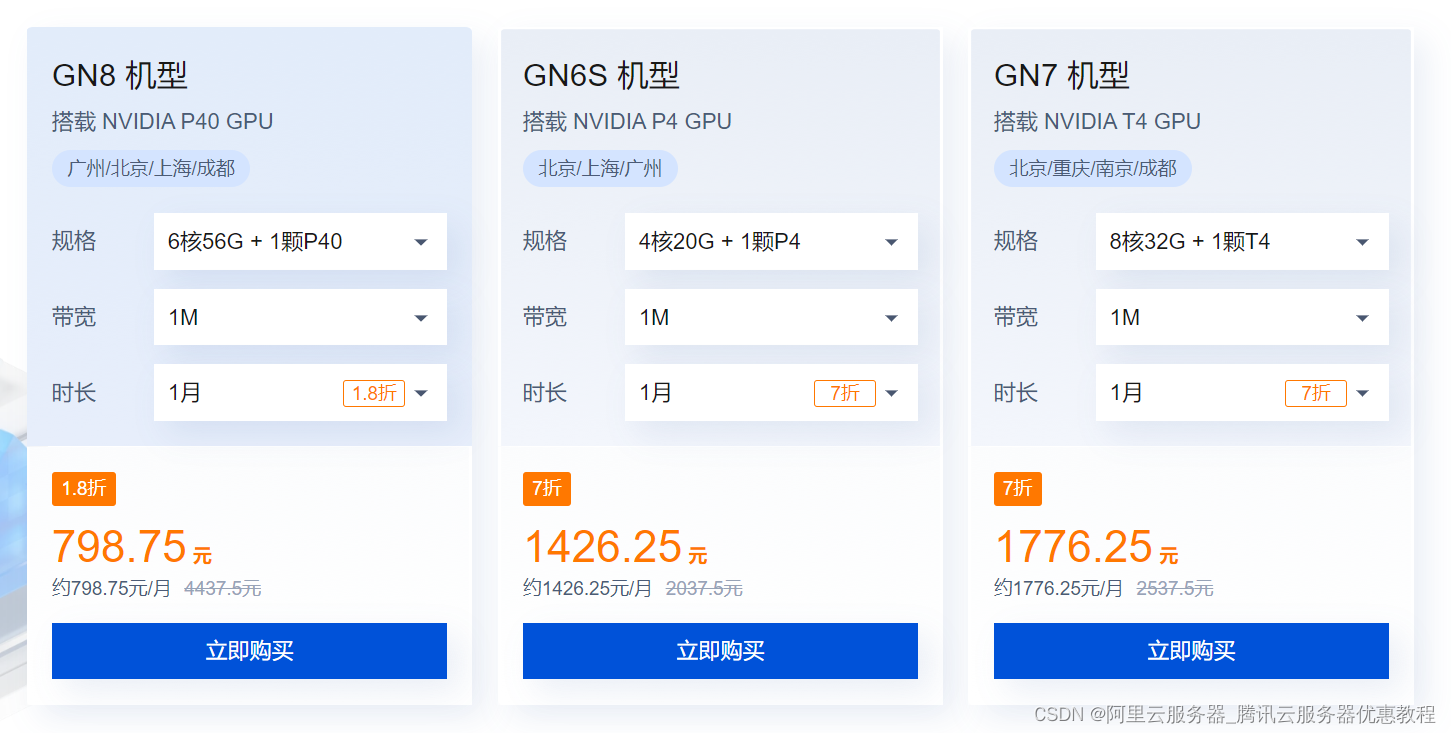
Task: Click the 搭载 NVIDIA P4 GPU subtitle
Action: [x=627, y=122]
